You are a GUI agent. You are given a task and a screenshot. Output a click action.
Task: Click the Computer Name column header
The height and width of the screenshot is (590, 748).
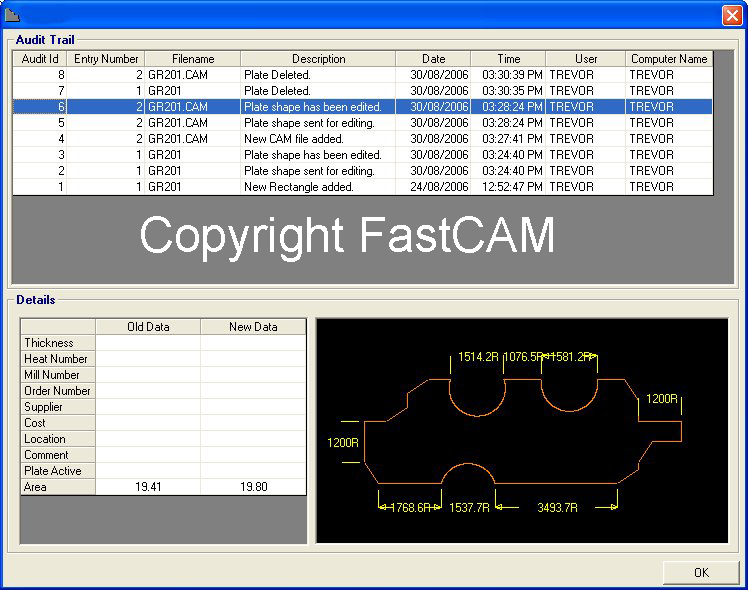coord(669,59)
